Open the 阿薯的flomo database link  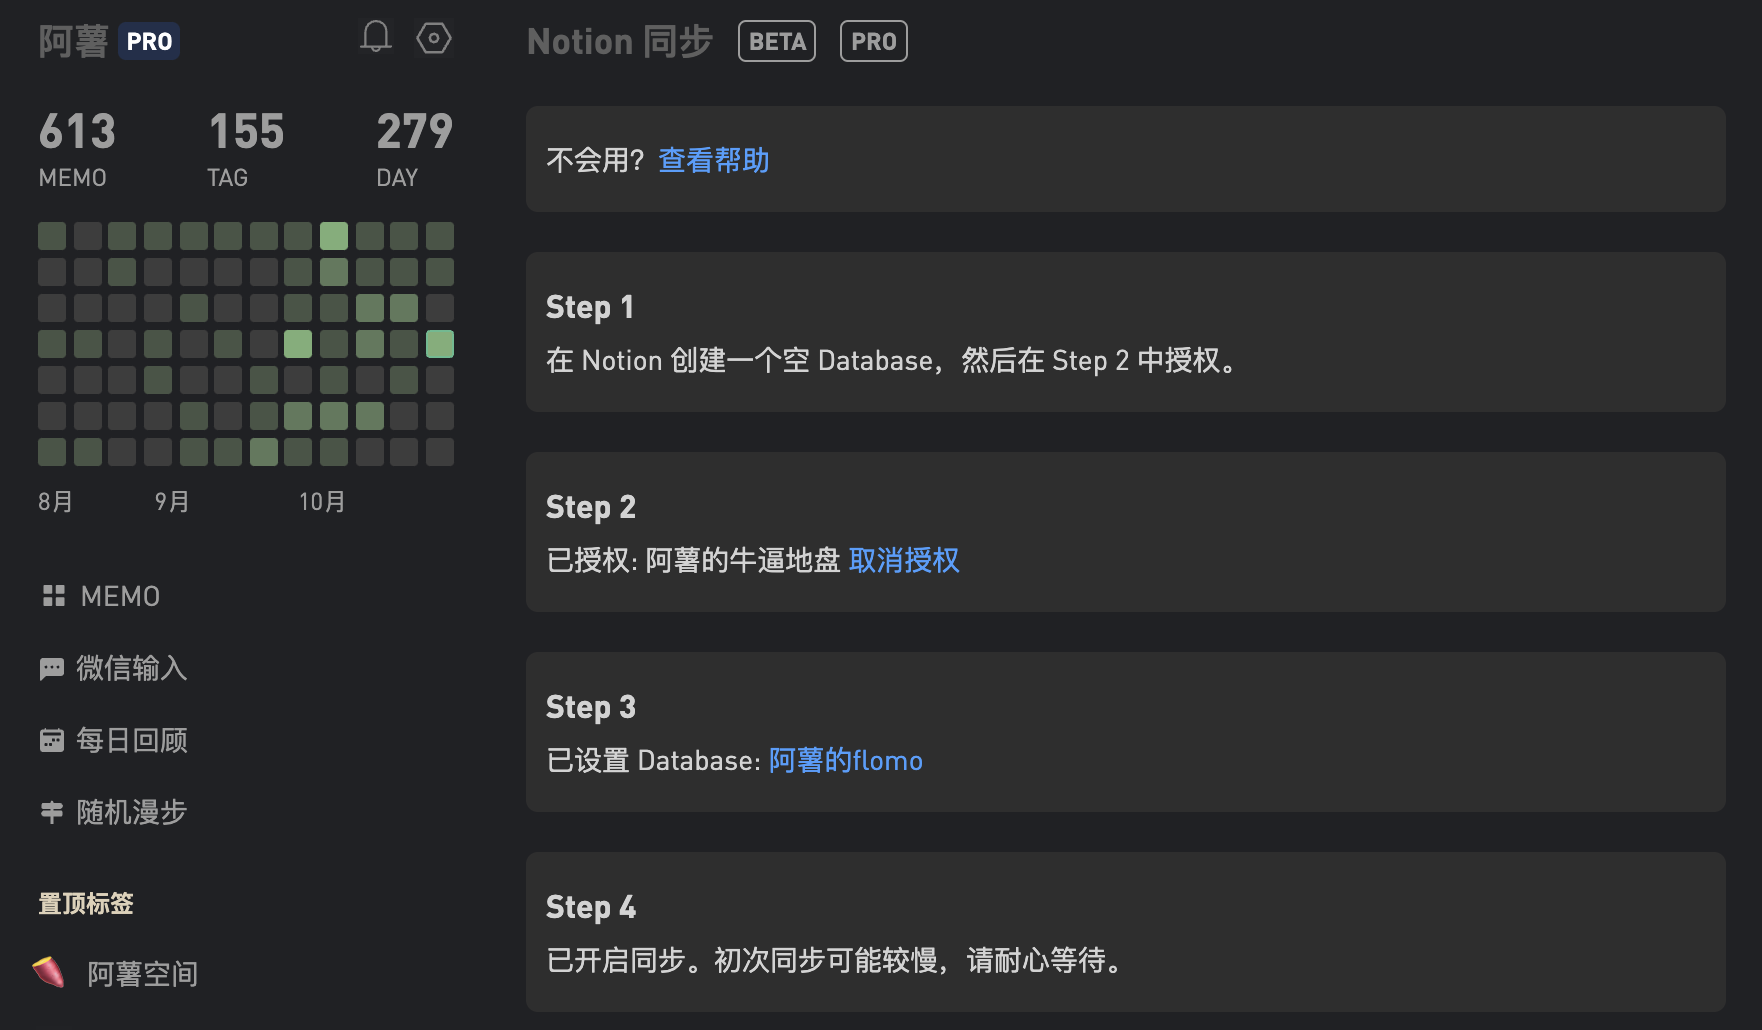[845, 761]
